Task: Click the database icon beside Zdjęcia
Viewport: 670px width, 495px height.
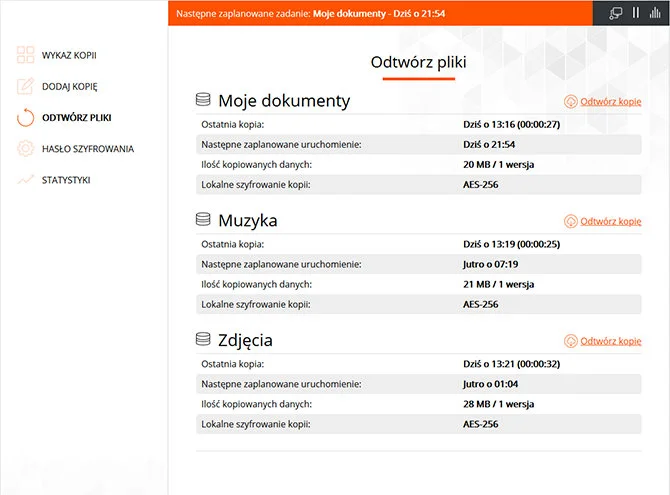Action: (204, 339)
